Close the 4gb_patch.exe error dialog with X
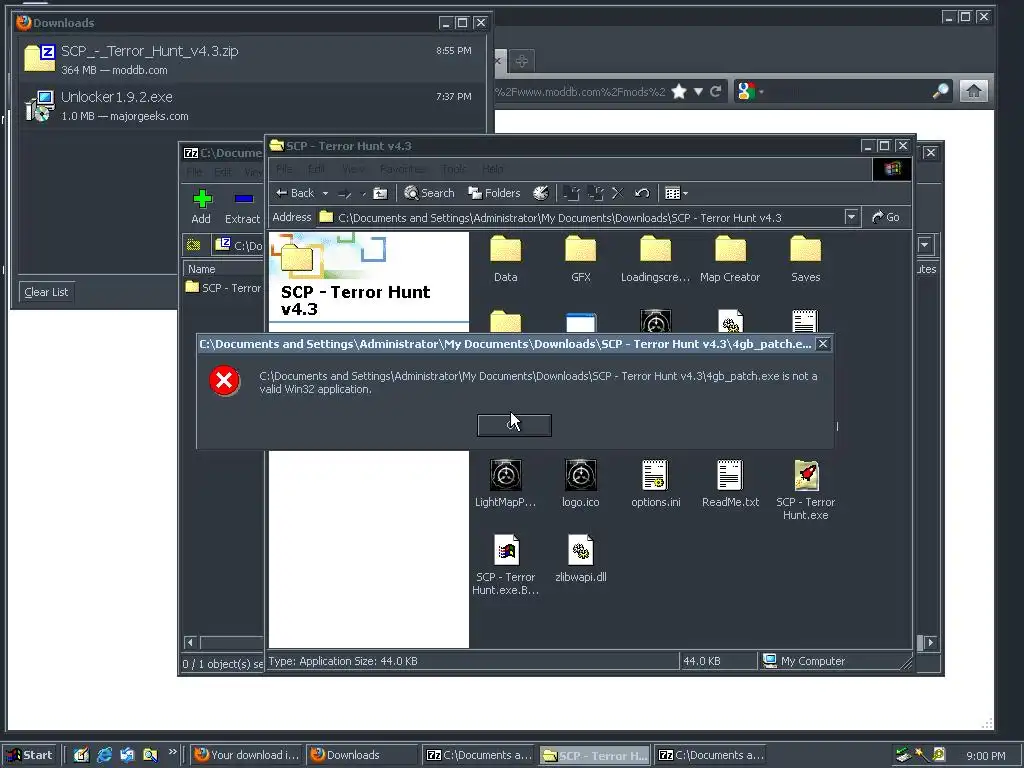Viewport: 1024px width, 768px height. (x=823, y=344)
